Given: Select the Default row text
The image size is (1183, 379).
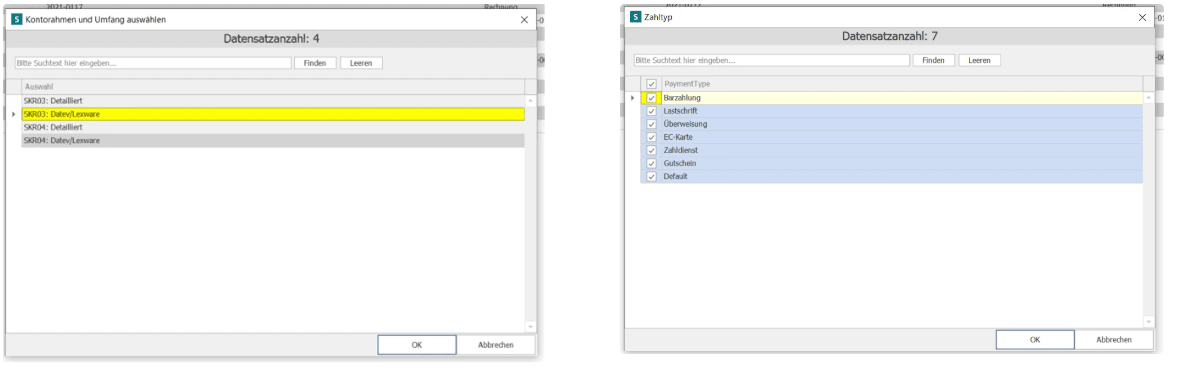Looking at the screenshot, I should 675,177.
